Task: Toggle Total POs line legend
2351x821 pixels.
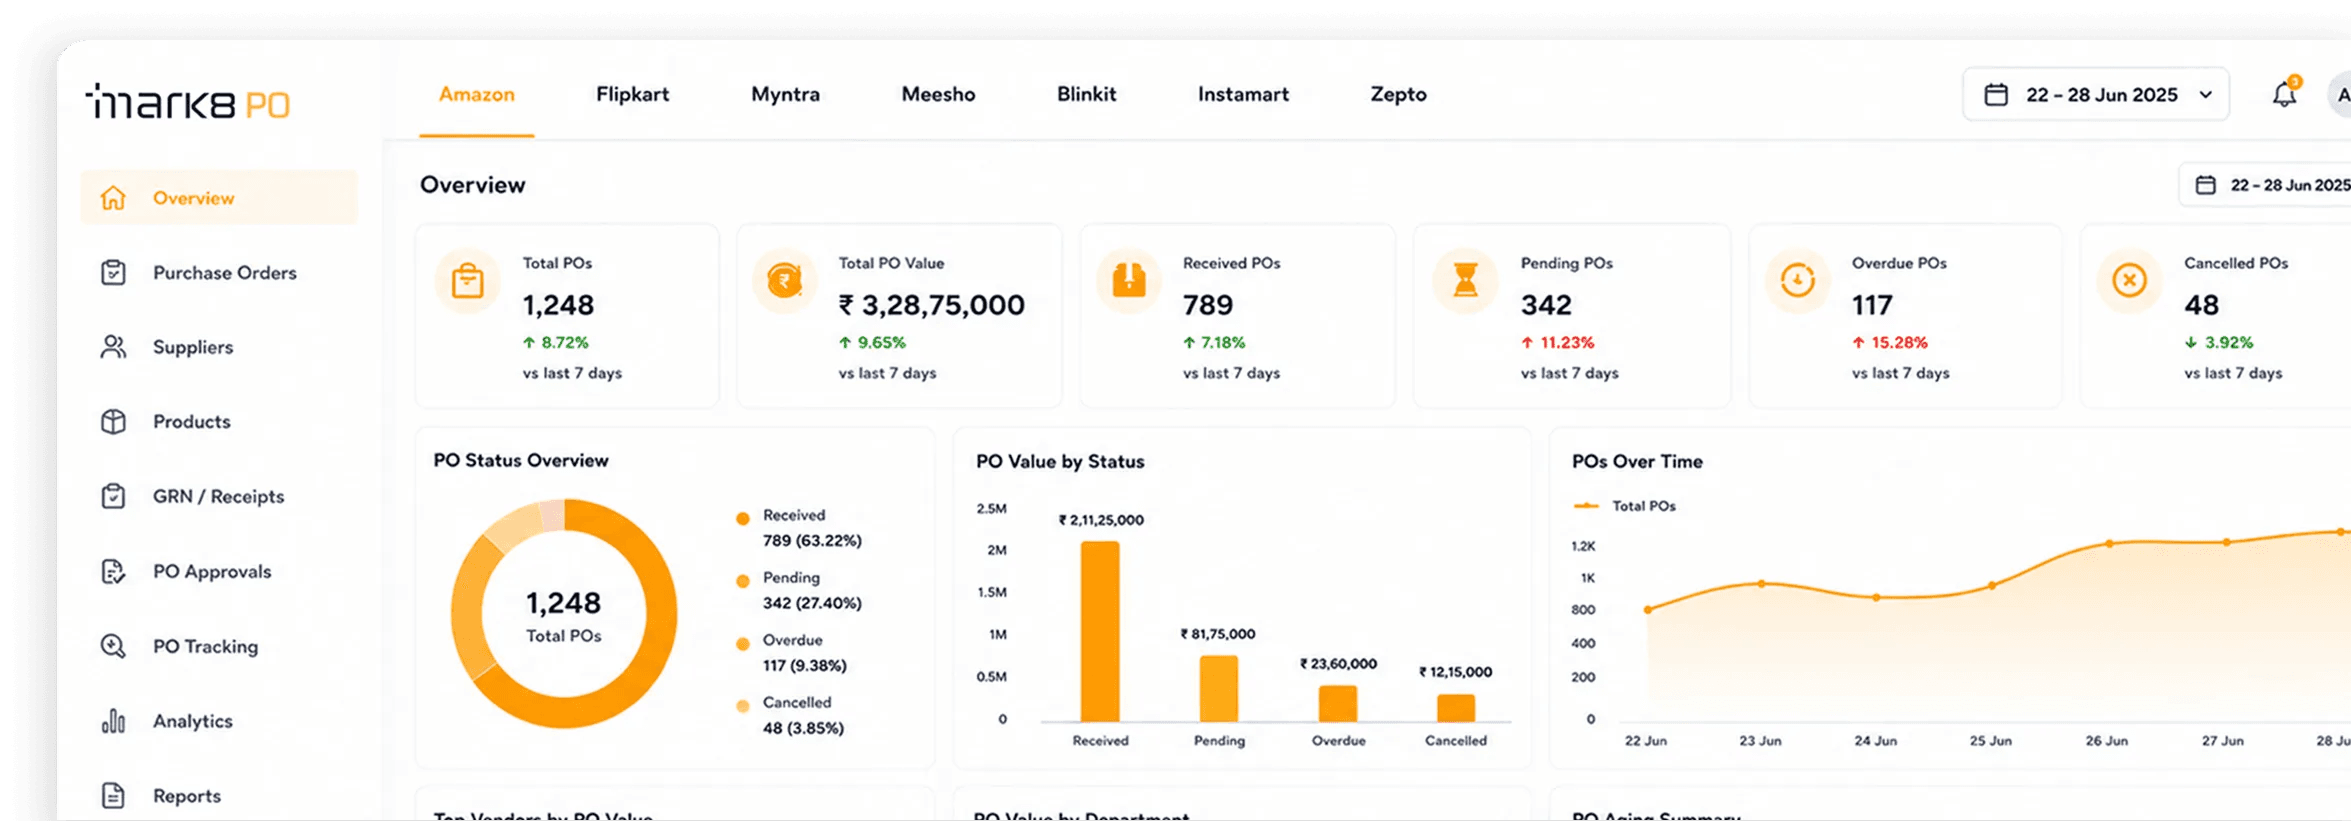Action: [1625, 506]
